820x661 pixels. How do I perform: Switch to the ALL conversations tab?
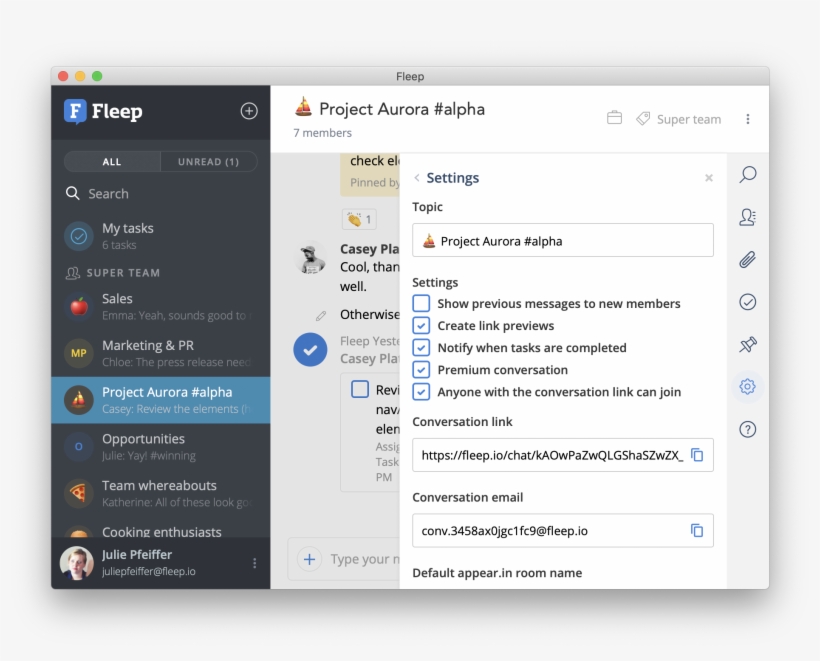click(x=112, y=162)
